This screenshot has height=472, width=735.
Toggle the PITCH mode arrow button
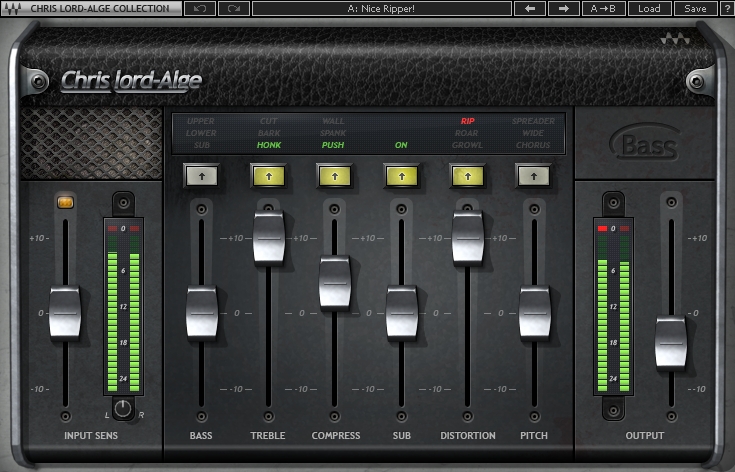pos(534,176)
